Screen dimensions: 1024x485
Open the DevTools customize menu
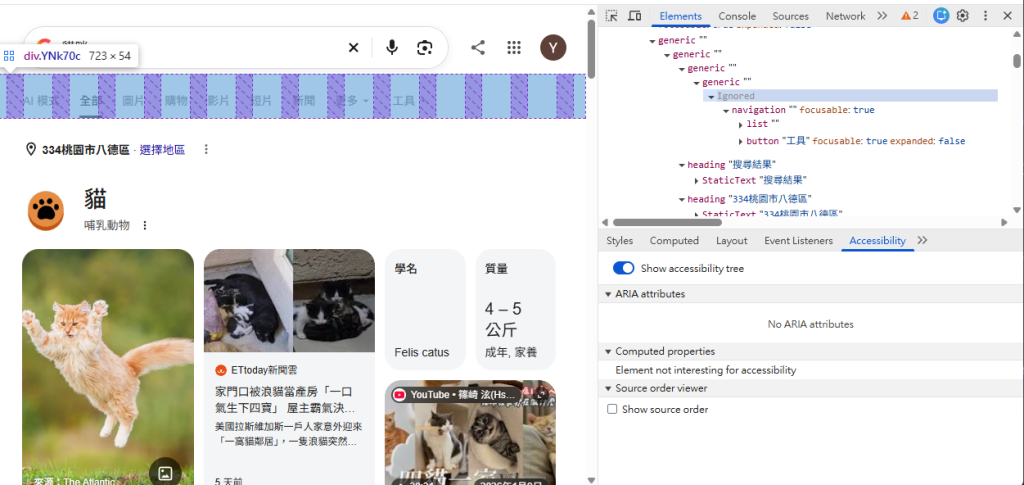coord(985,16)
